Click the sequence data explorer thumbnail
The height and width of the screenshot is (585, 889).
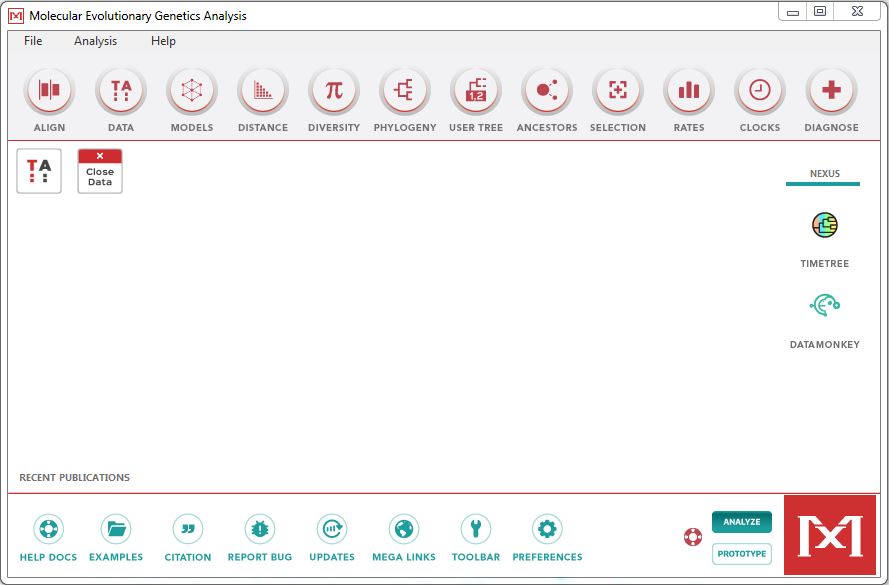39,171
